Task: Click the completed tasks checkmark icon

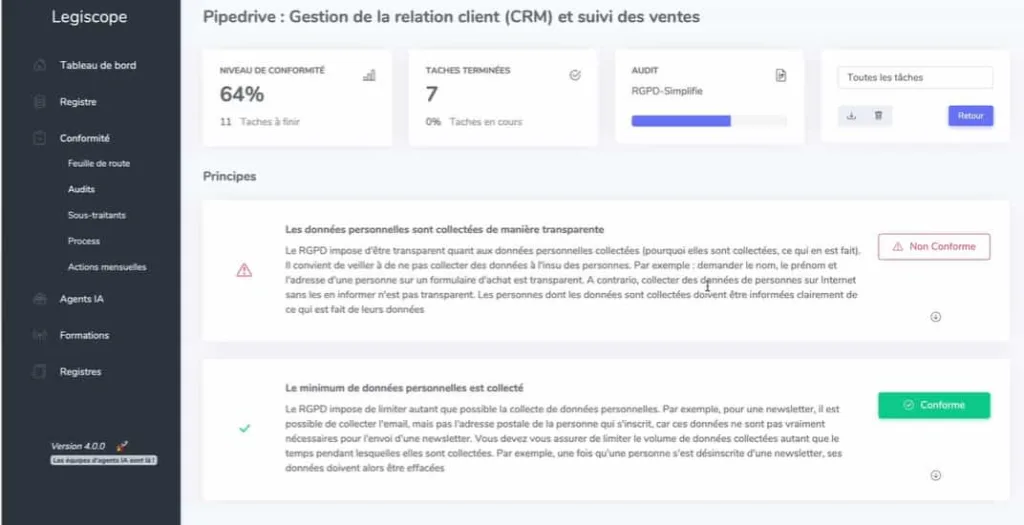Action: [x=575, y=75]
